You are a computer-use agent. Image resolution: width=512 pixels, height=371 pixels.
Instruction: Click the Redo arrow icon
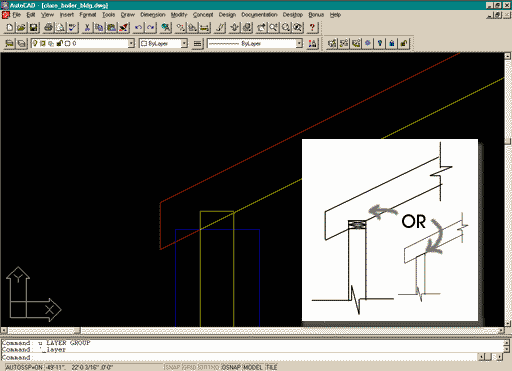pyautogui.click(x=151, y=28)
